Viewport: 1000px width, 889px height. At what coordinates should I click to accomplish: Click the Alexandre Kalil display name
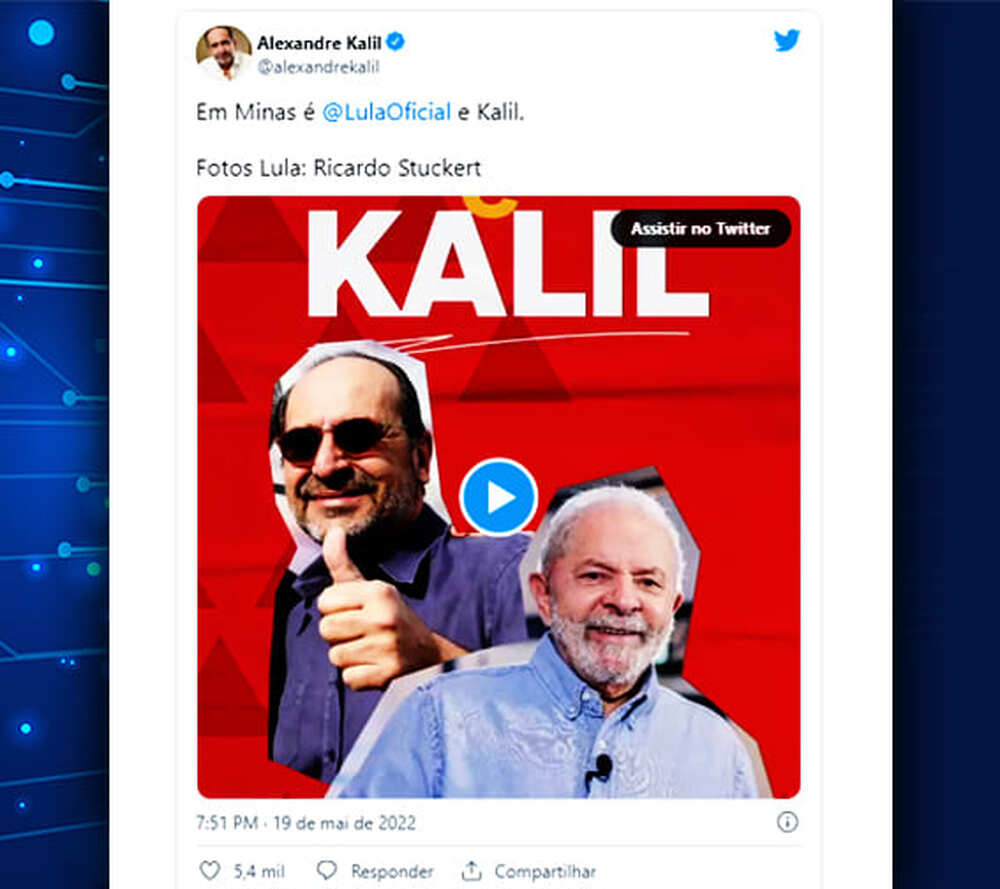[319, 43]
